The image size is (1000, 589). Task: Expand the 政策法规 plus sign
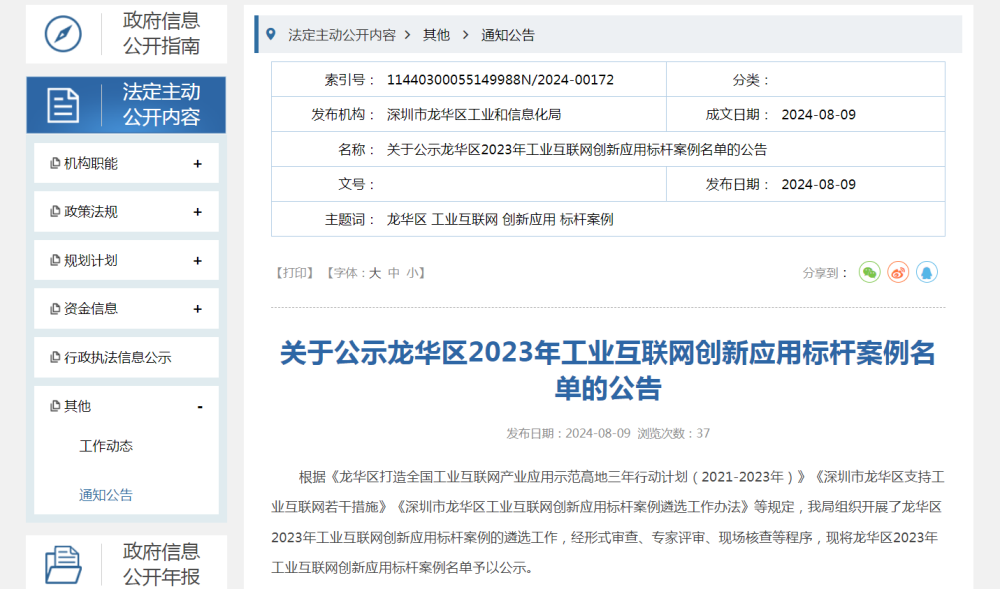coord(198,212)
